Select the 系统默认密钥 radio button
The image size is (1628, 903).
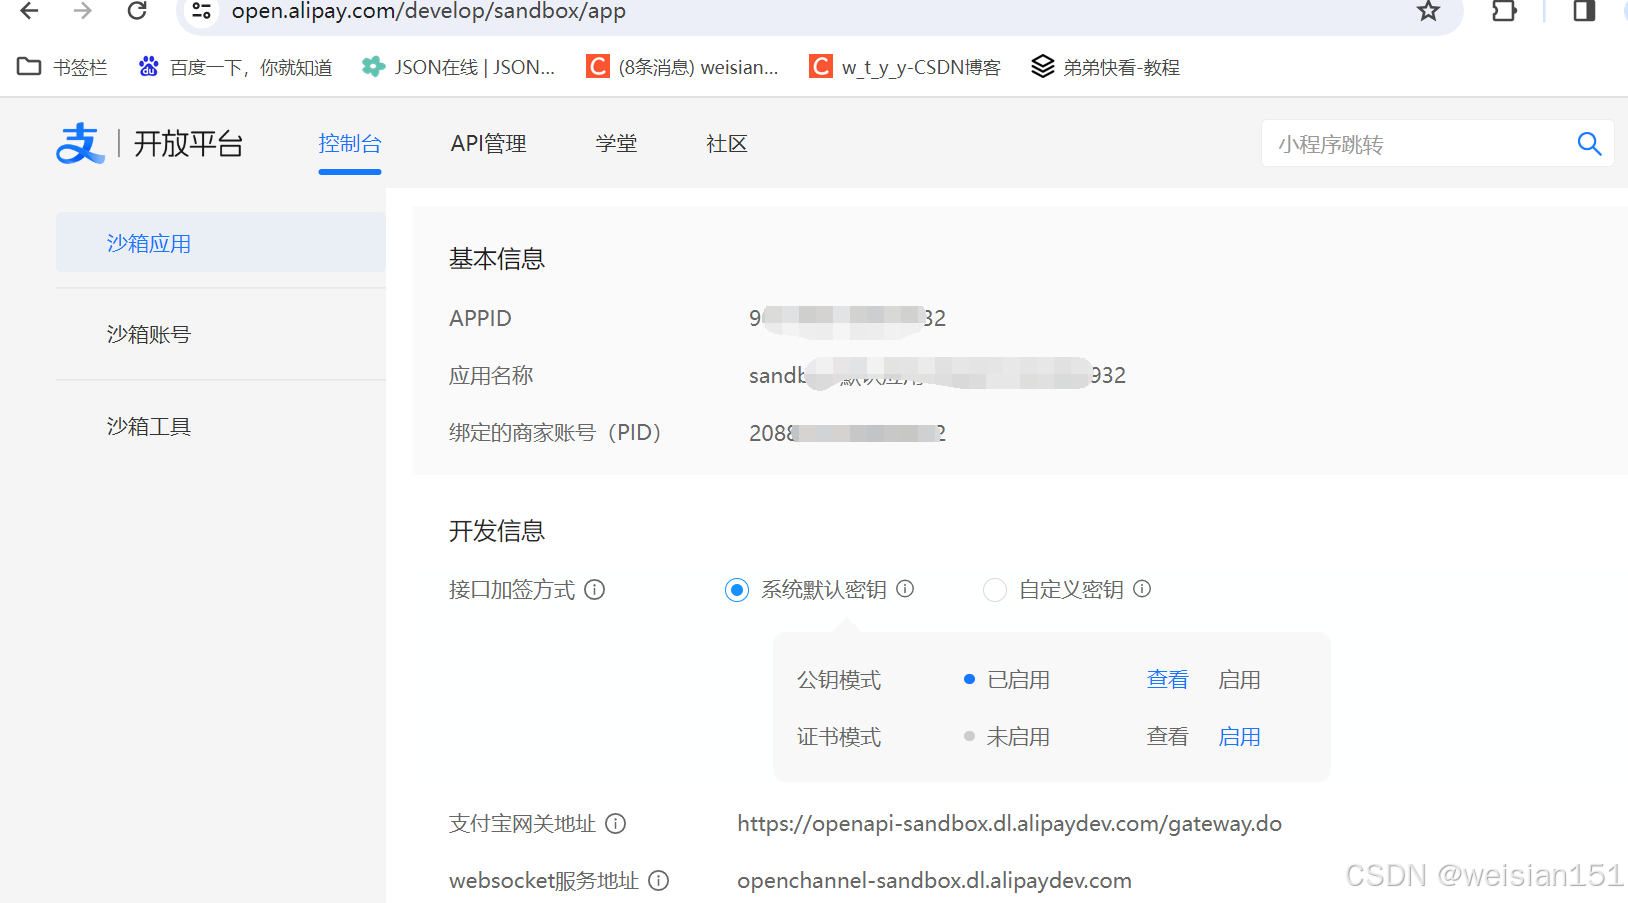737,589
